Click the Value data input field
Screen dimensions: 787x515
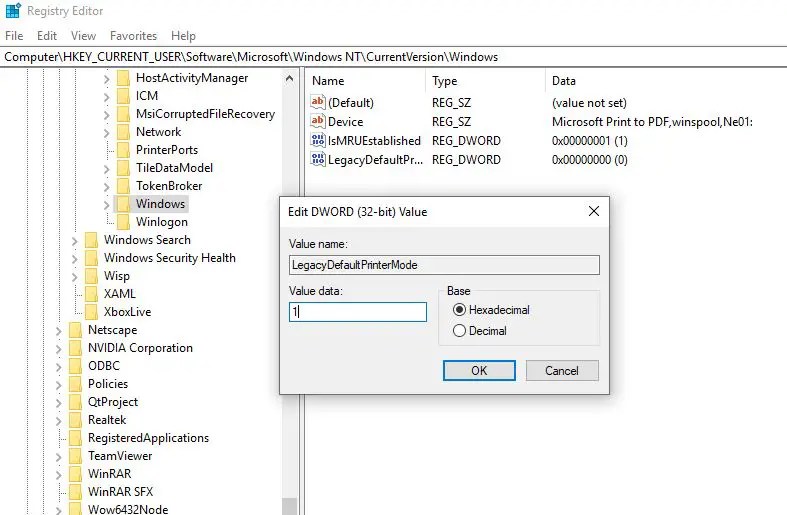click(358, 312)
